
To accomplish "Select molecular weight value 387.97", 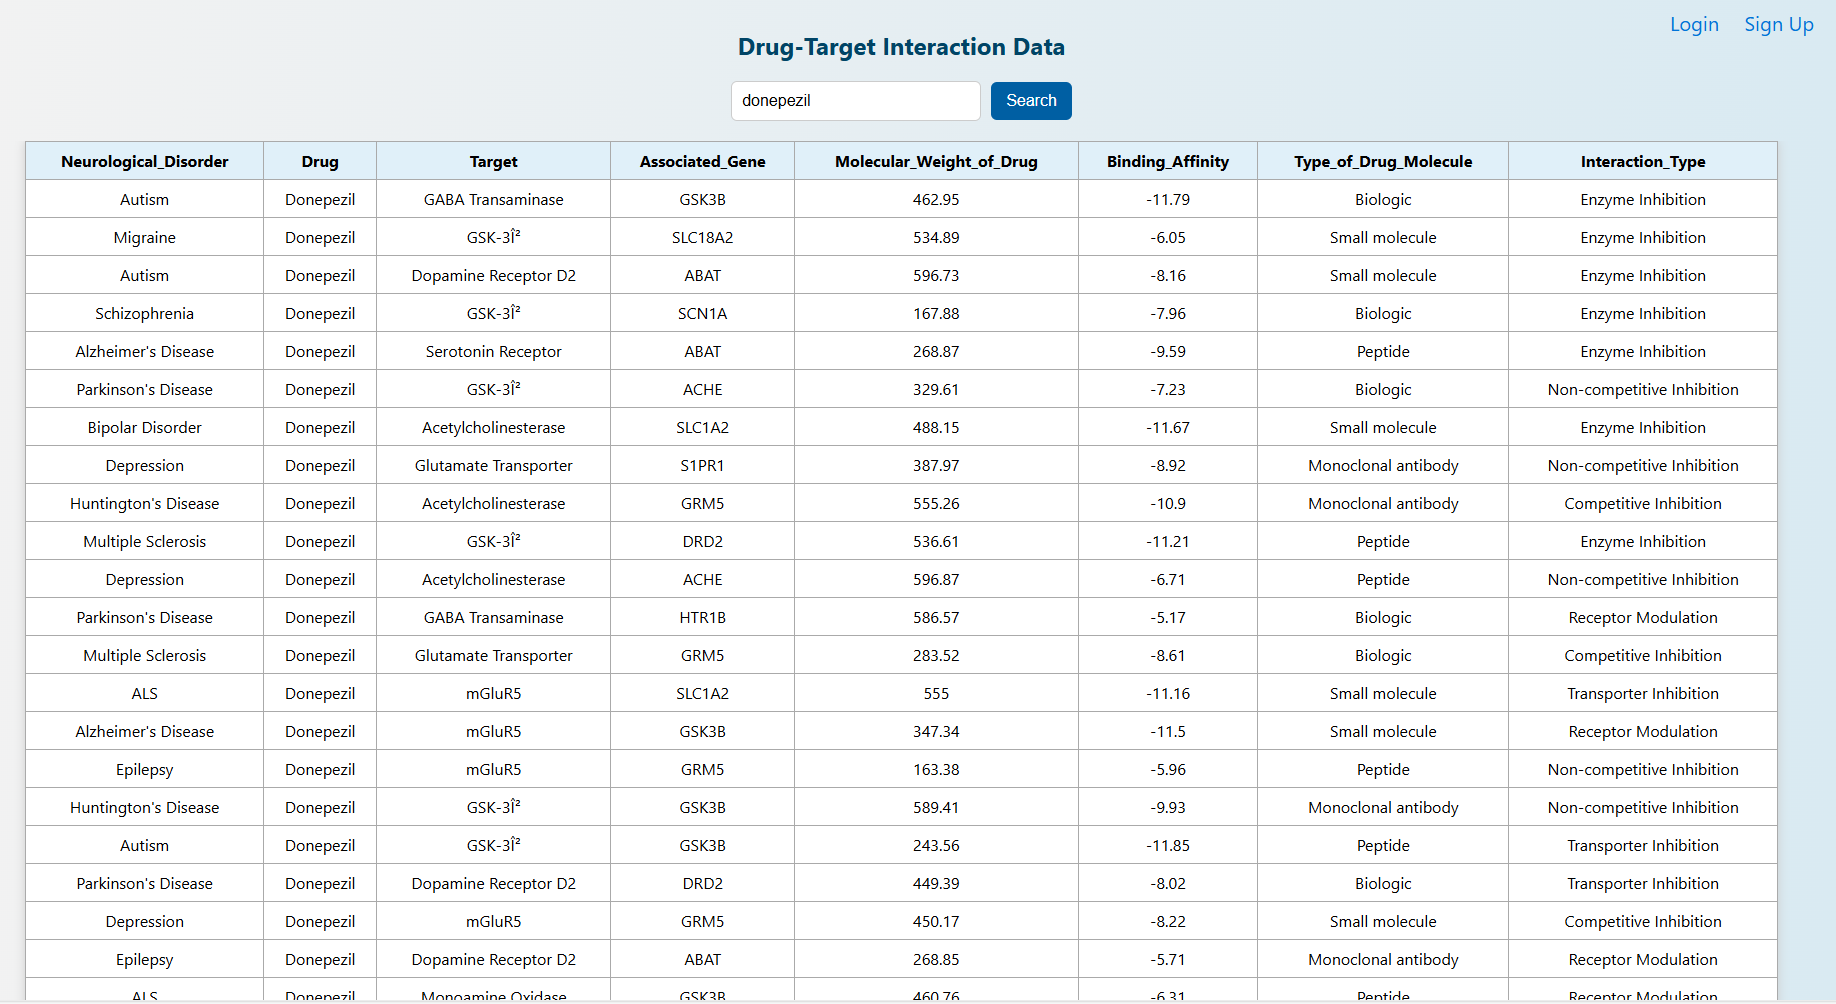I will tap(936, 465).
